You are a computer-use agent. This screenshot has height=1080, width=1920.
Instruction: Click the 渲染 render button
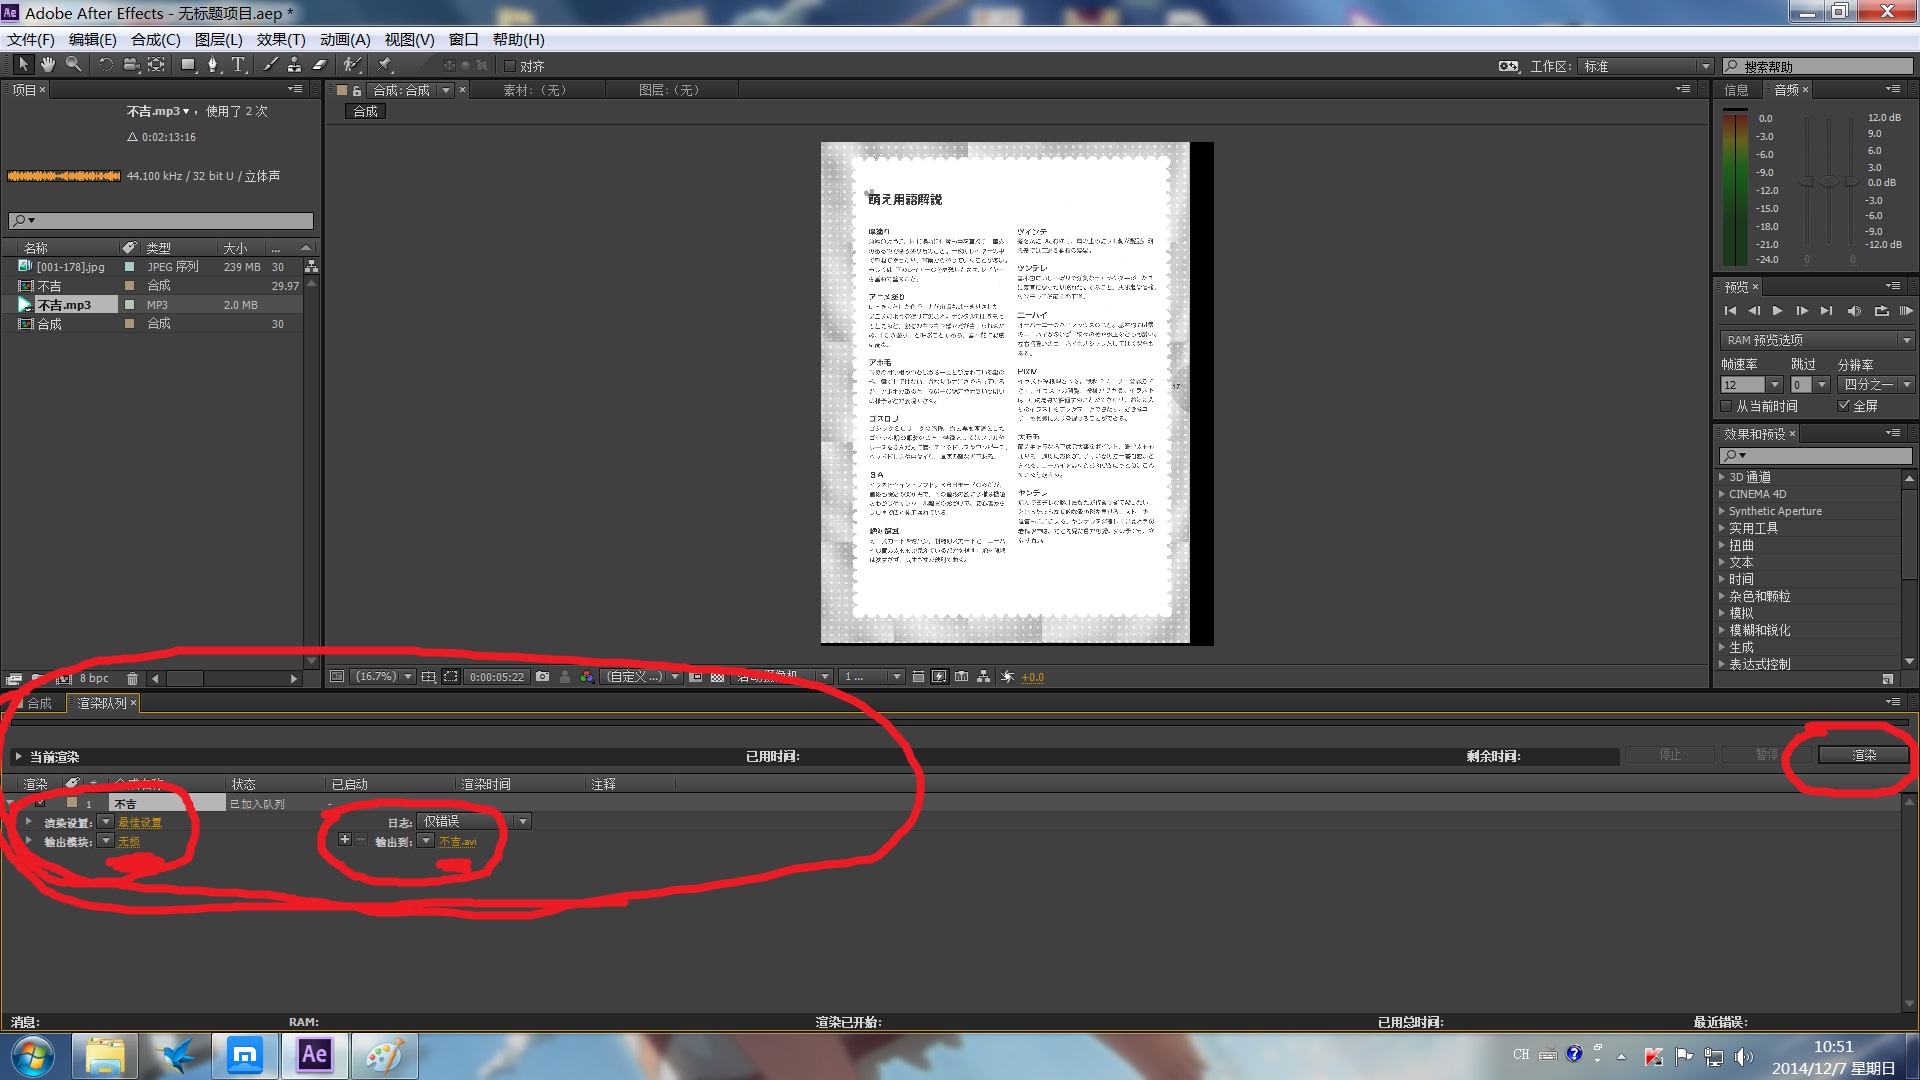pos(1863,755)
